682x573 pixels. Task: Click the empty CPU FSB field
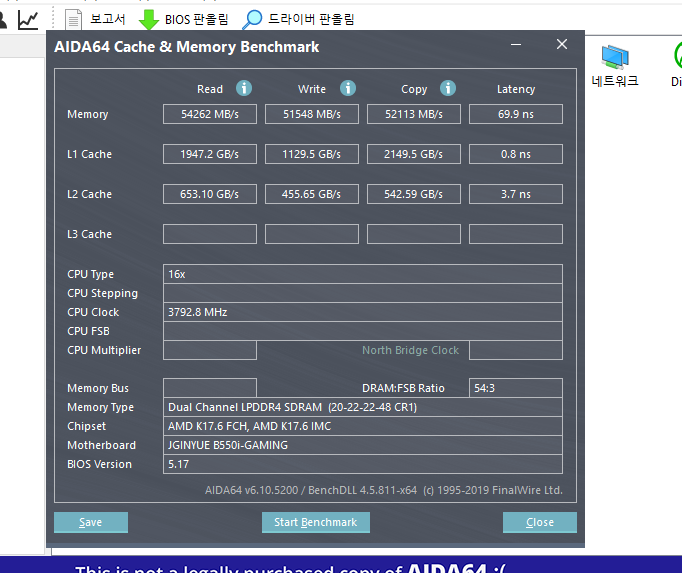(x=363, y=331)
